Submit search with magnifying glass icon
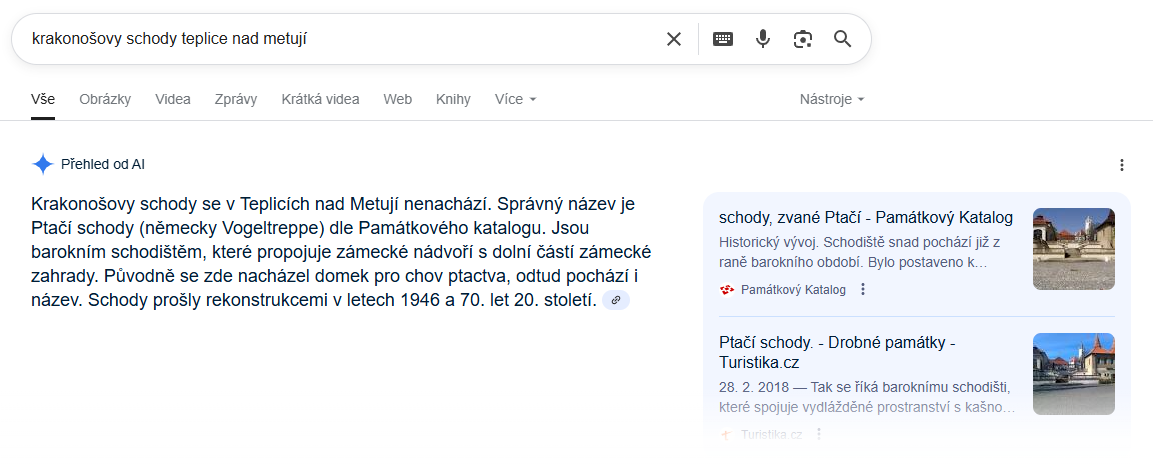This screenshot has width=1153, height=464. pyautogui.click(x=842, y=39)
